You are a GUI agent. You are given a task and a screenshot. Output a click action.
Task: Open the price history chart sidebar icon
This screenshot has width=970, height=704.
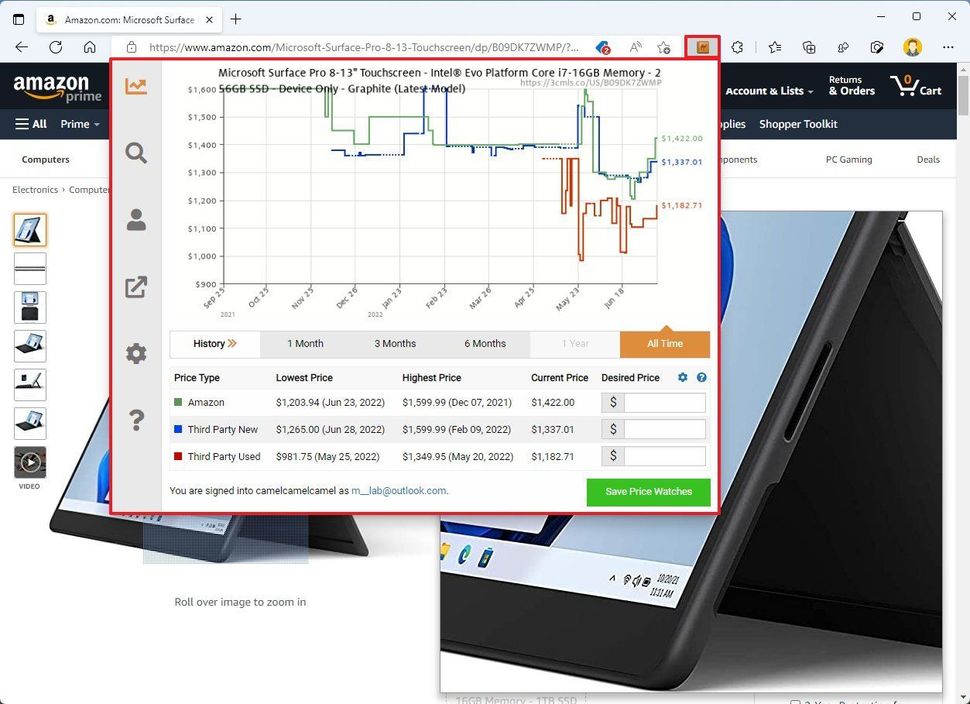(x=136, y=86)
